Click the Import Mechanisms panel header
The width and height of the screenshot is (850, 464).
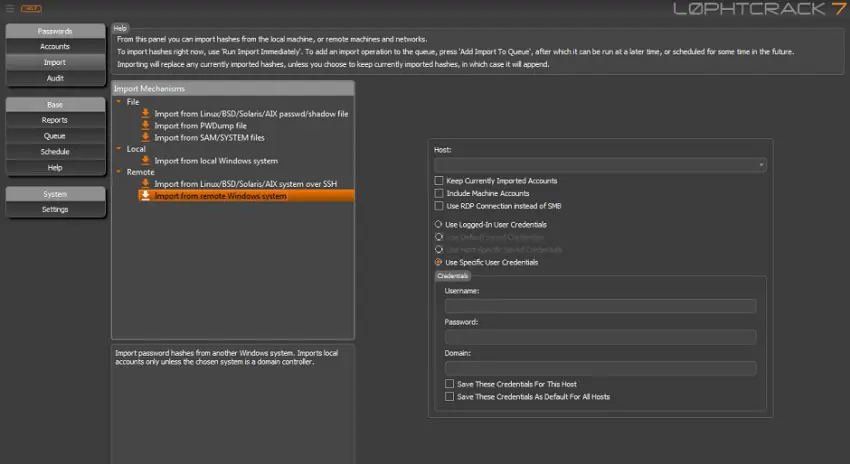click(233, 88)
